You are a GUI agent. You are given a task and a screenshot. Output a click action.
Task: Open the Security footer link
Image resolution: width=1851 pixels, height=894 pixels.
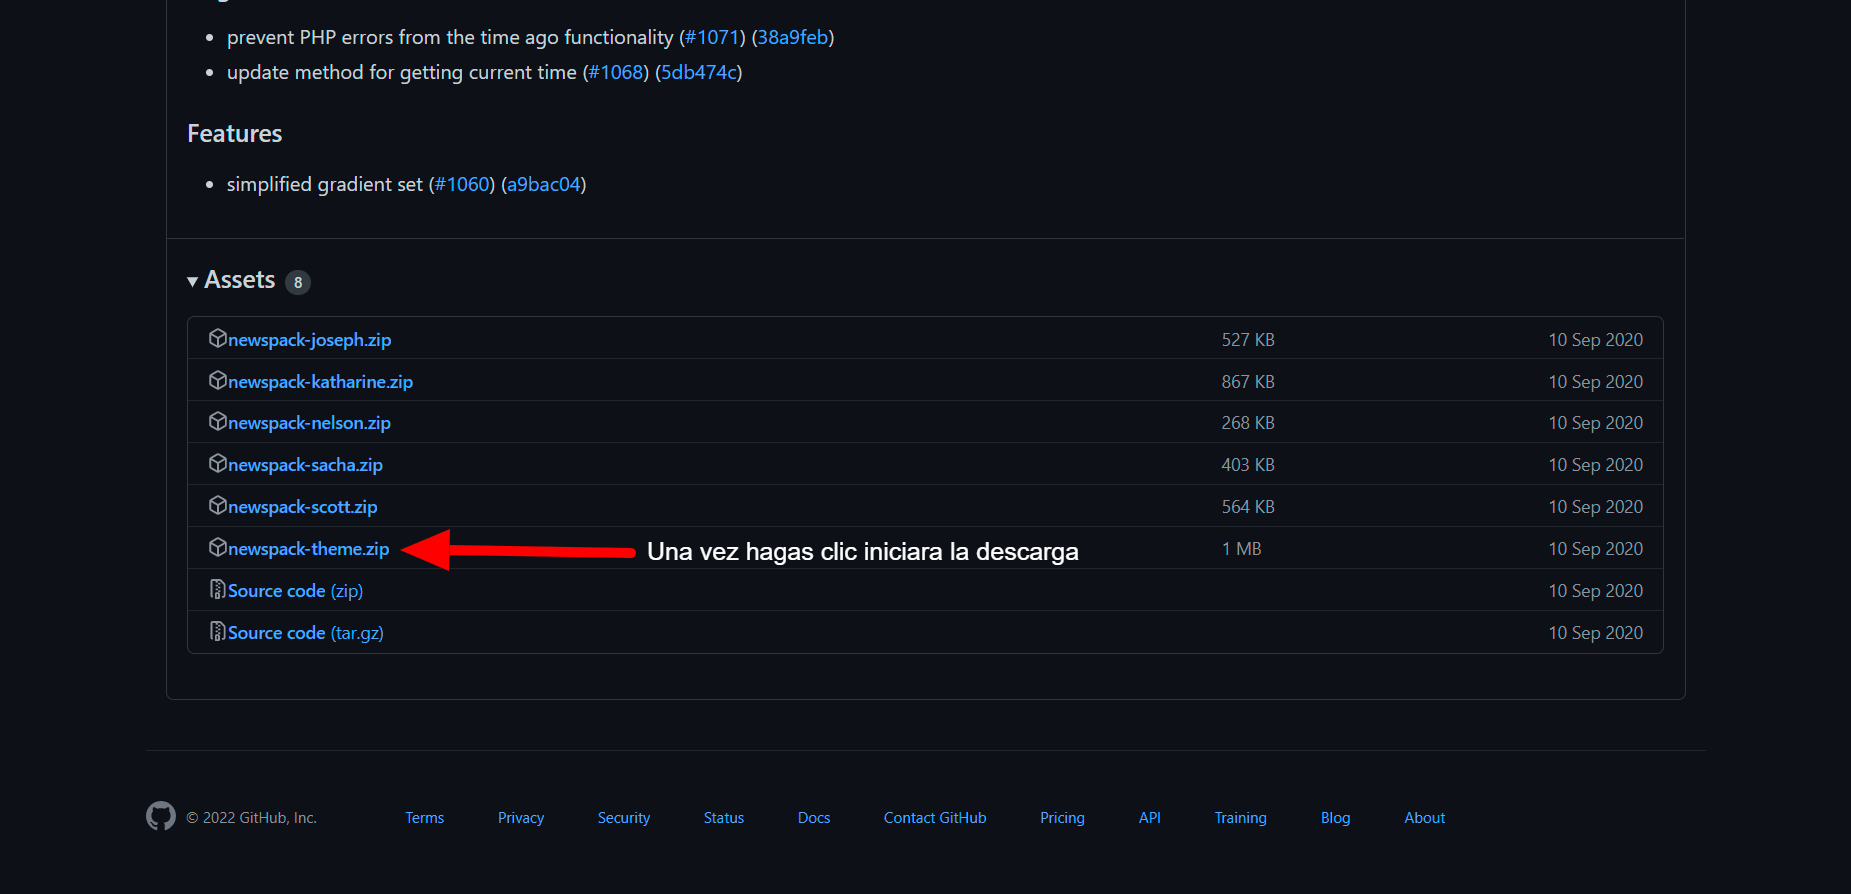[x=624, y=818]
